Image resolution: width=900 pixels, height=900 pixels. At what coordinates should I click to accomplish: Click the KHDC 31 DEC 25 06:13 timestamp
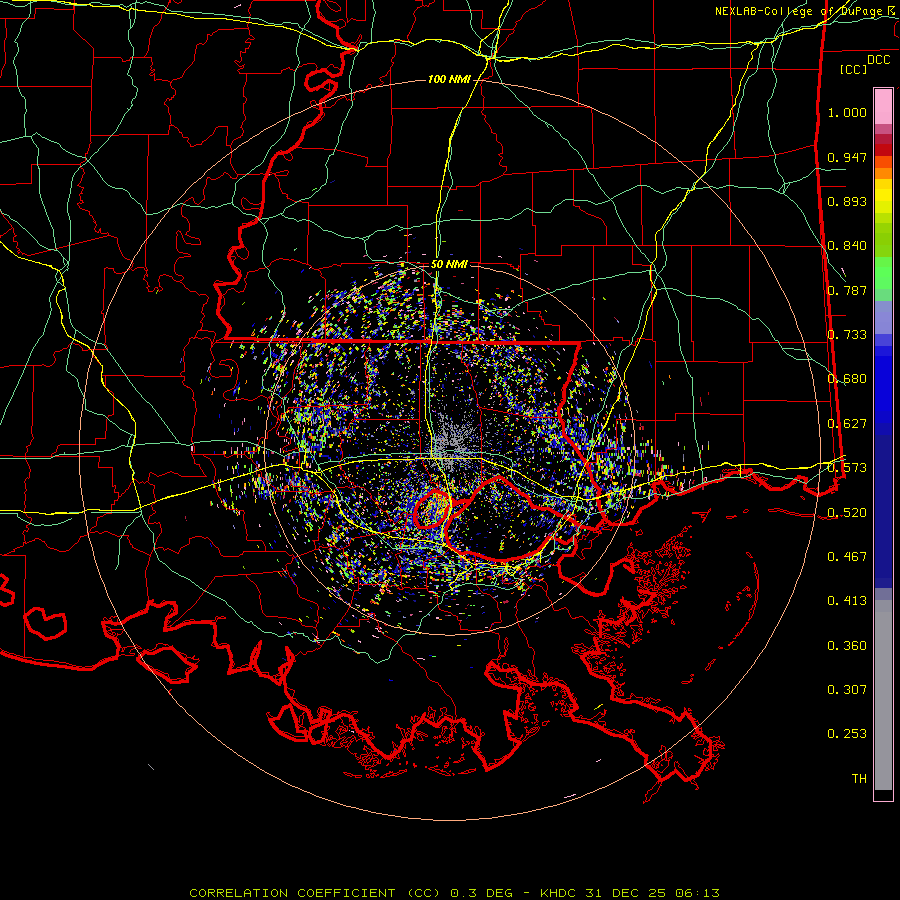630,893
